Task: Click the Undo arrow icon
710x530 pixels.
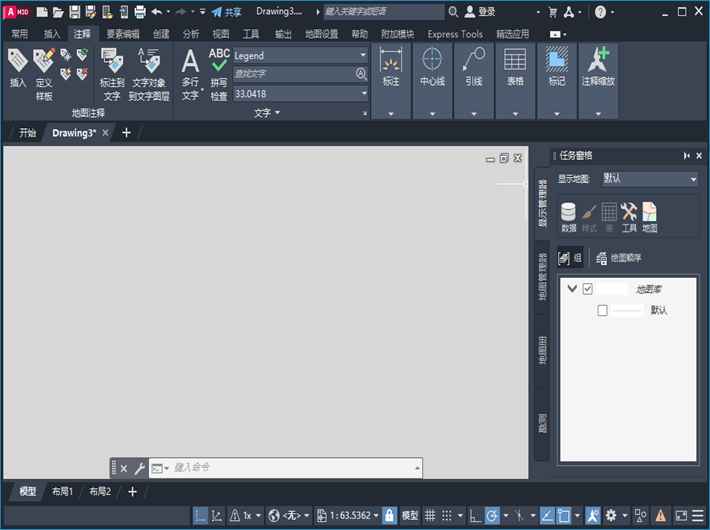Action: click(157, 12)
